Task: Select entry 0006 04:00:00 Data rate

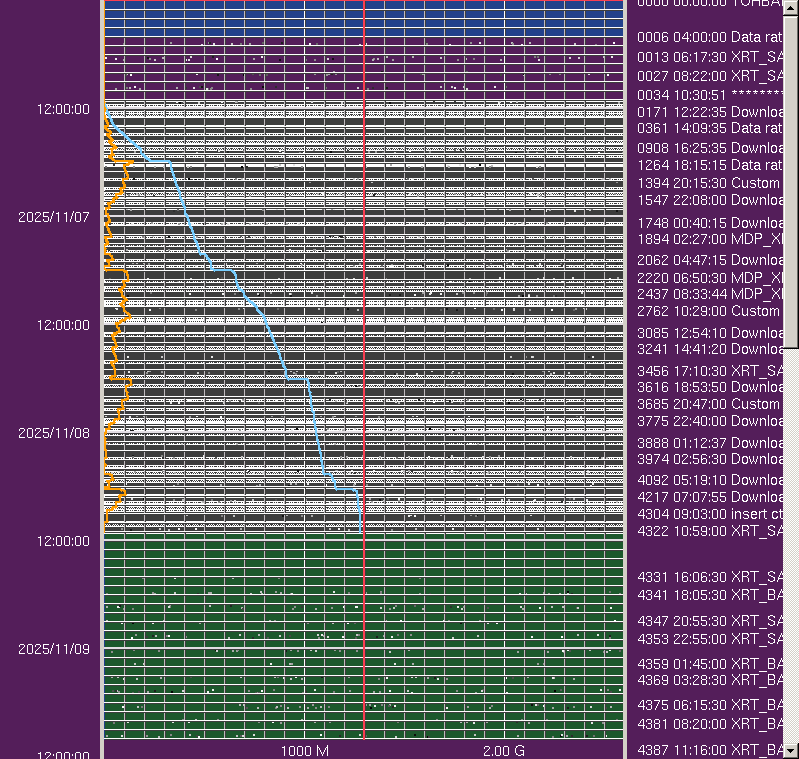Action: tap(709, 37)
